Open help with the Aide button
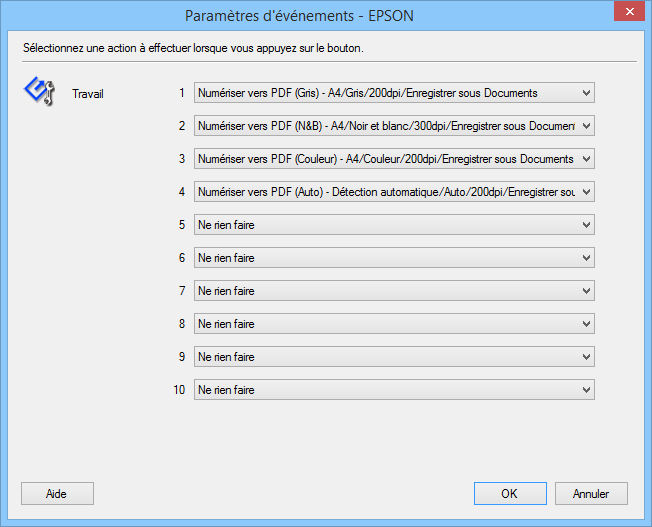 click(x=57, y=494)
